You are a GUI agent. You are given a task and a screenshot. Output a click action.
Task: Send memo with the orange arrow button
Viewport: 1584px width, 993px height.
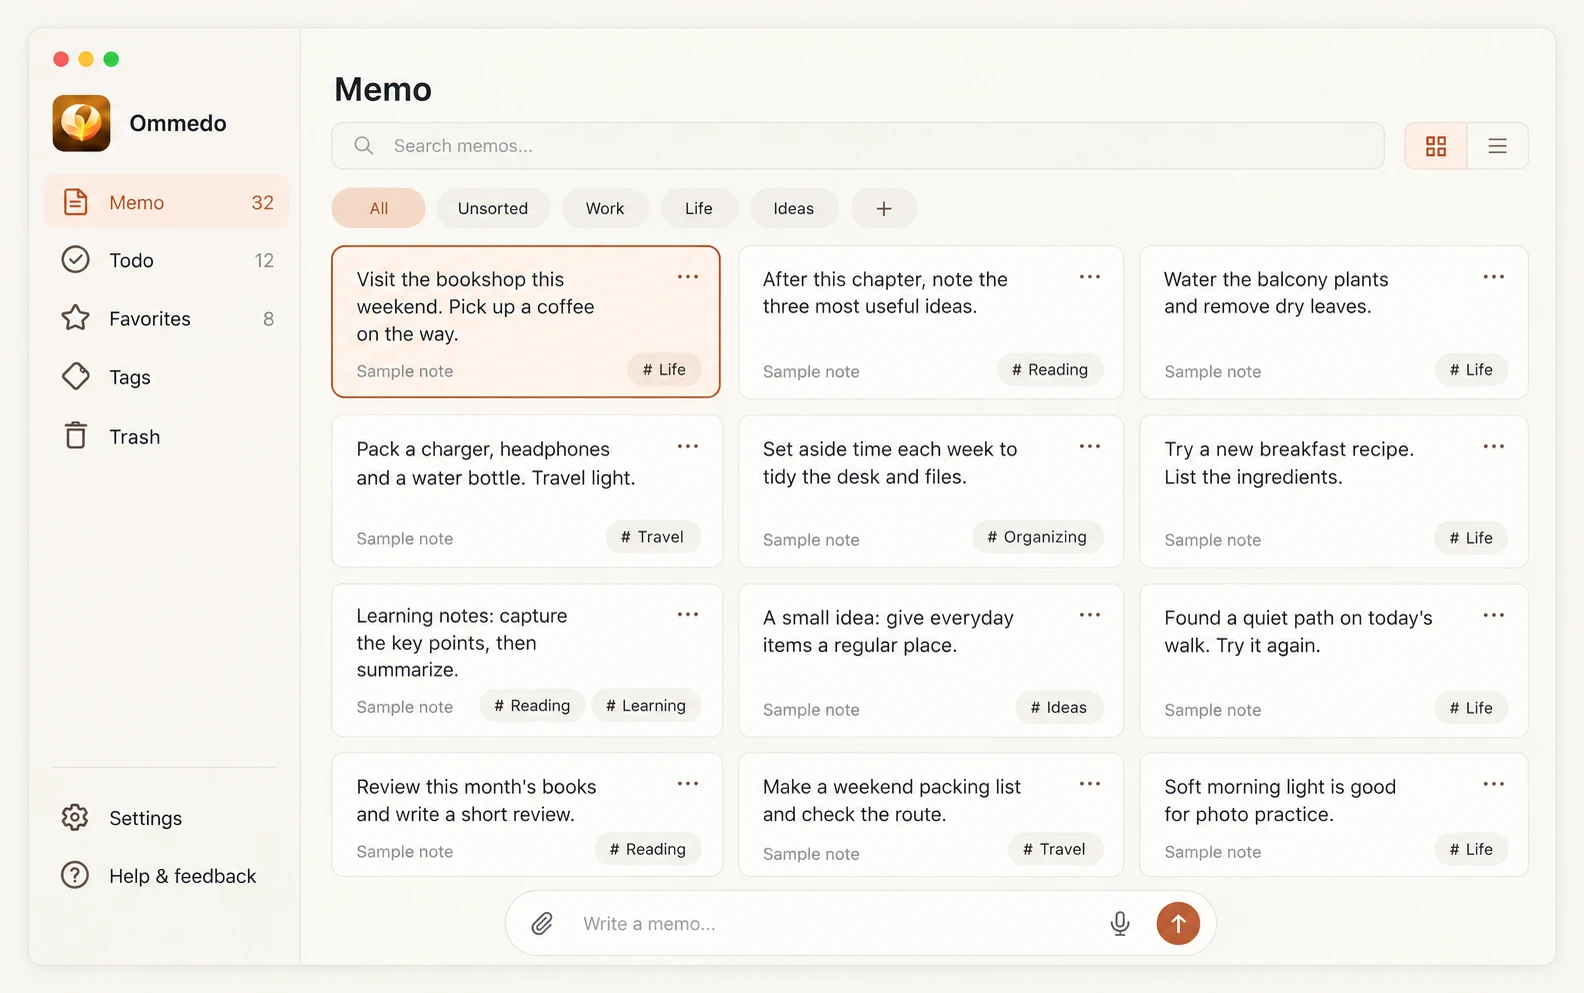pyautogui.click(x=1178, y=924)
